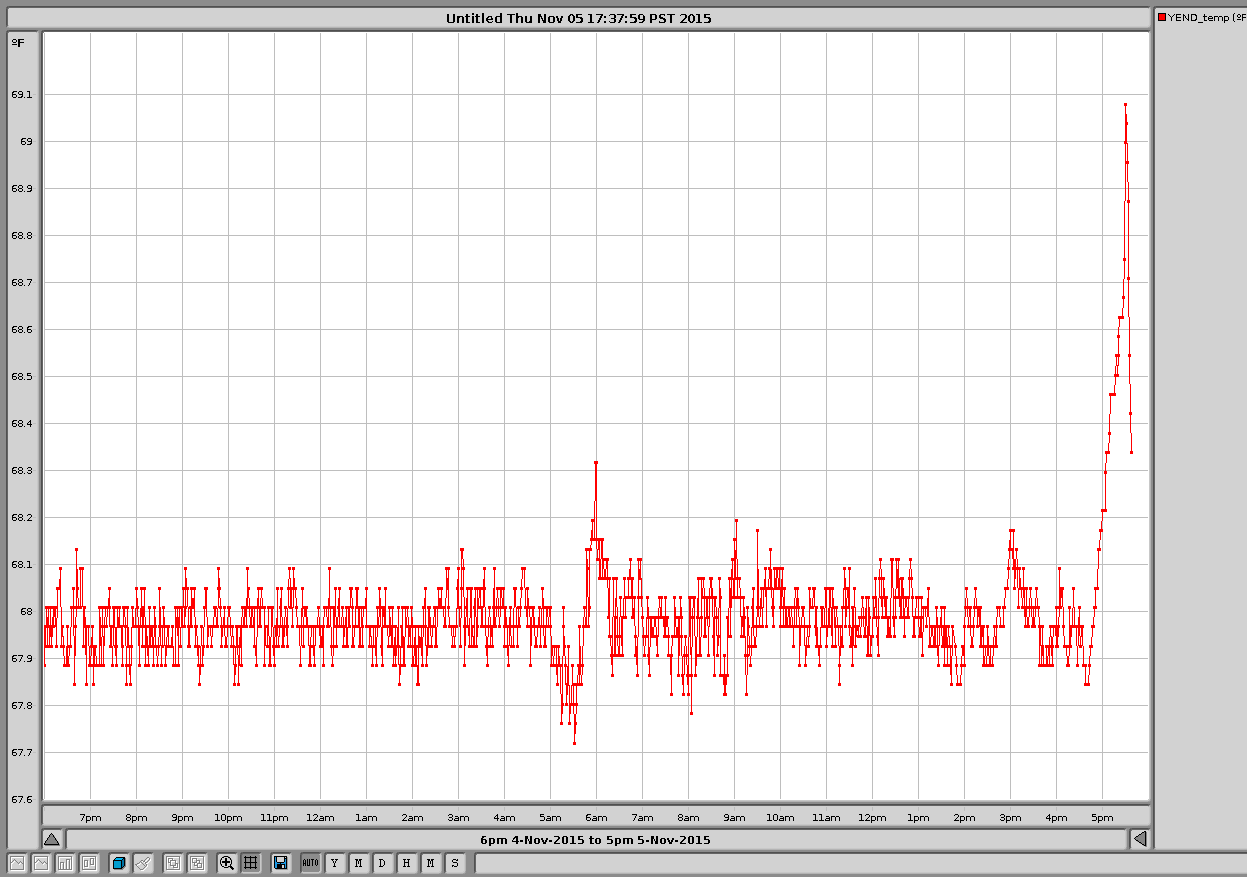Click the 67.6 y-axis label
Viewport: 1247px width, 877px height.
[x=21, y=799]
